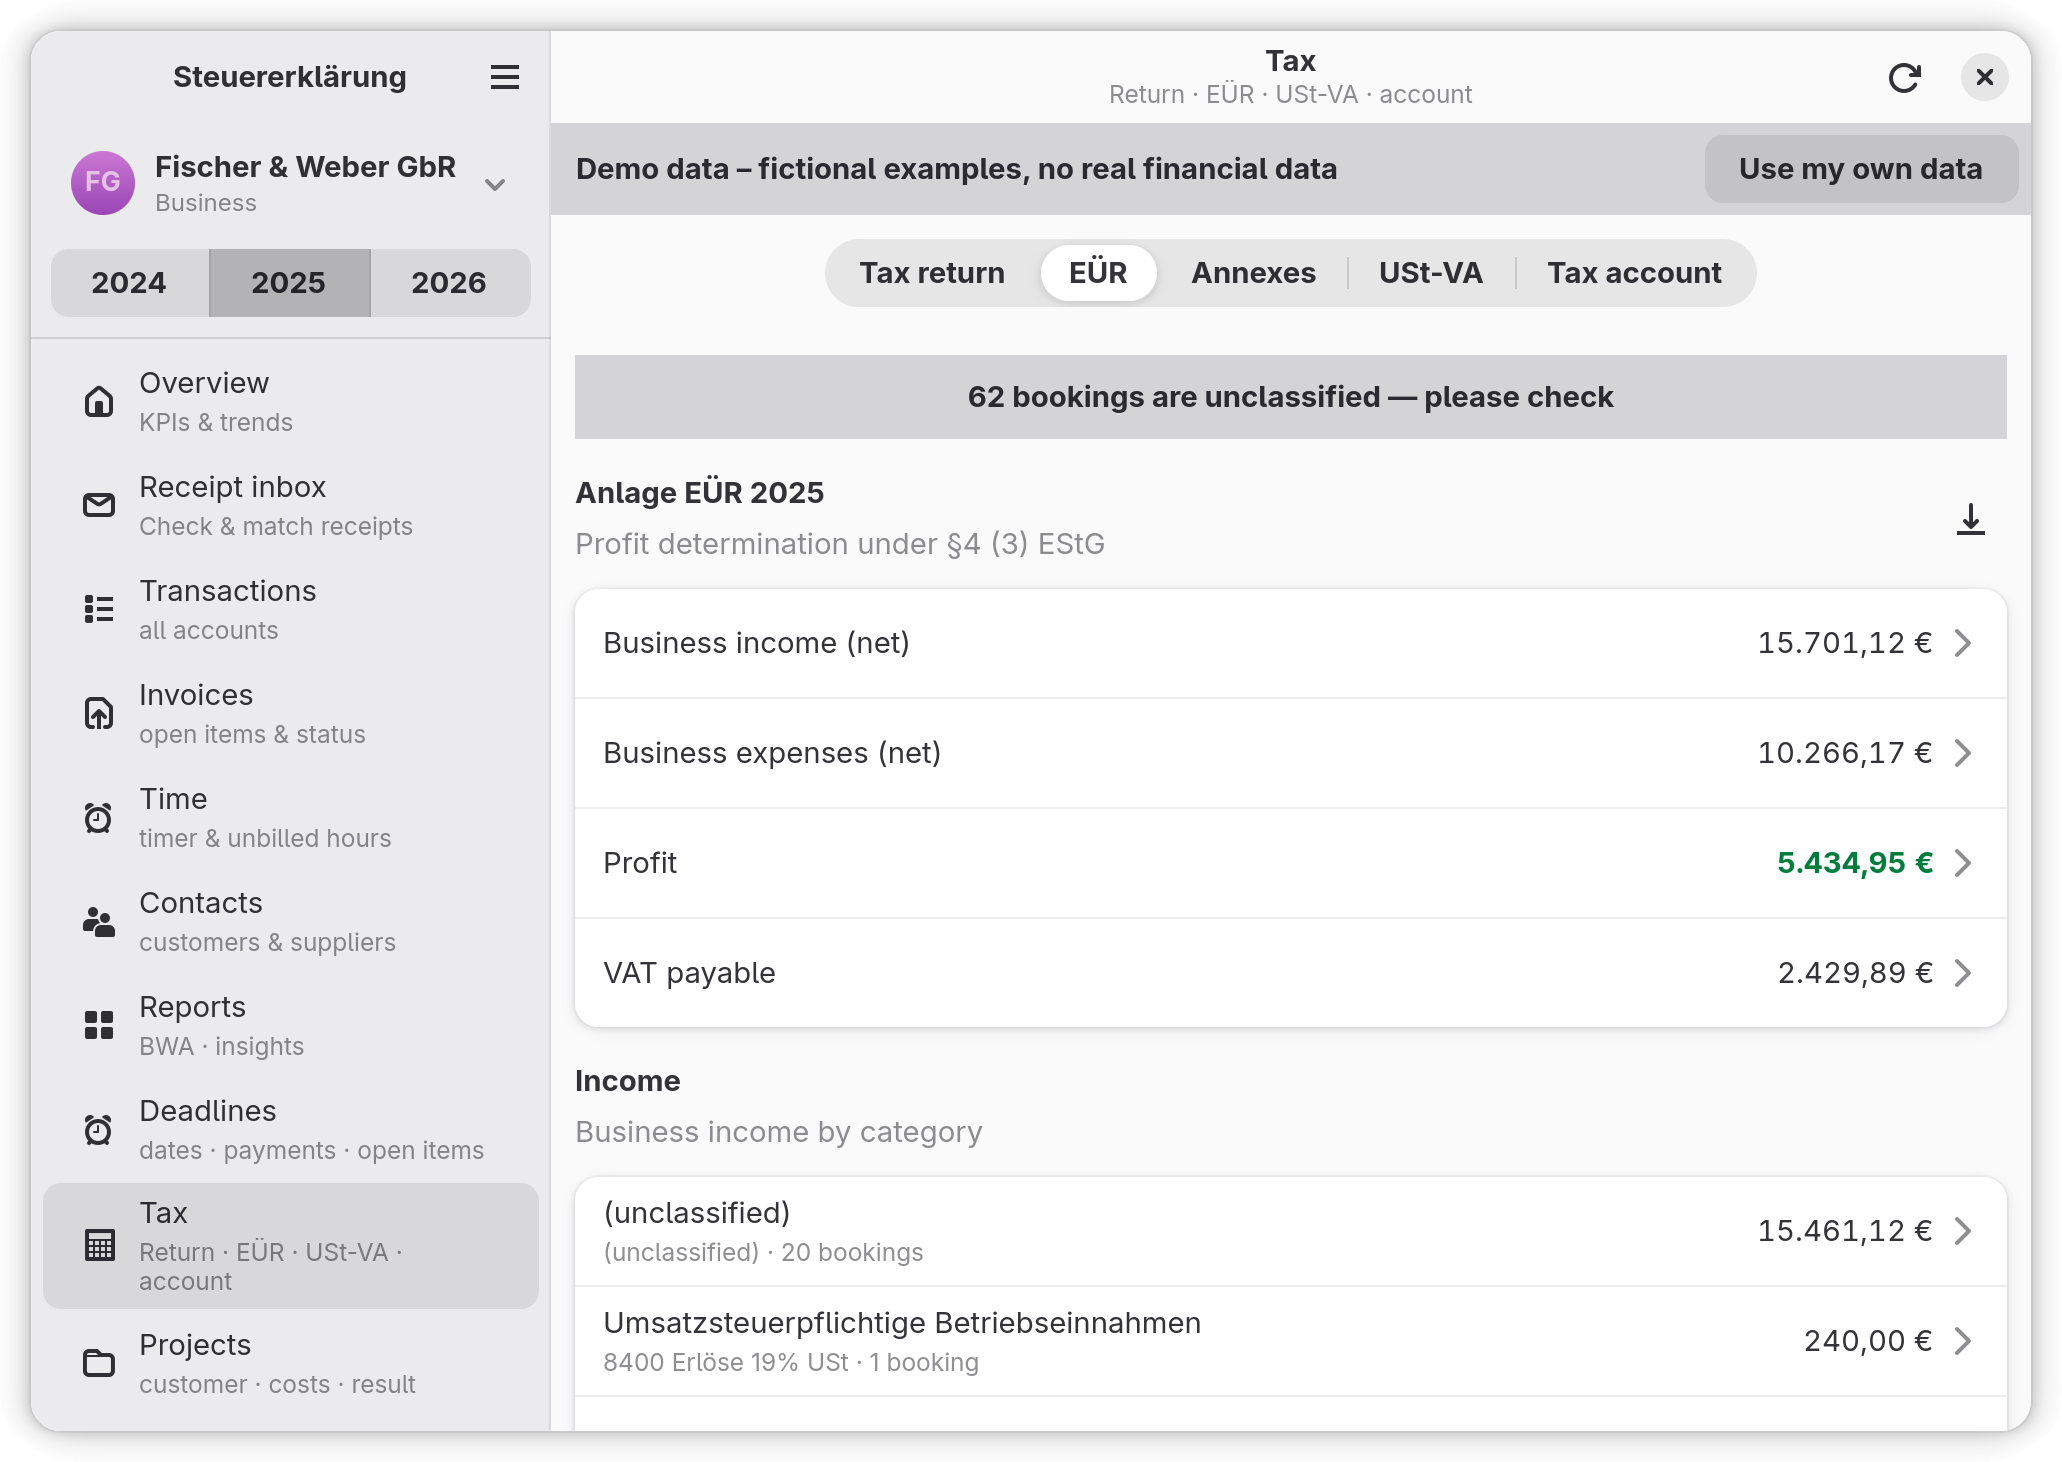Open Receipt inbox in the sidebar

[x=291, y=506]
